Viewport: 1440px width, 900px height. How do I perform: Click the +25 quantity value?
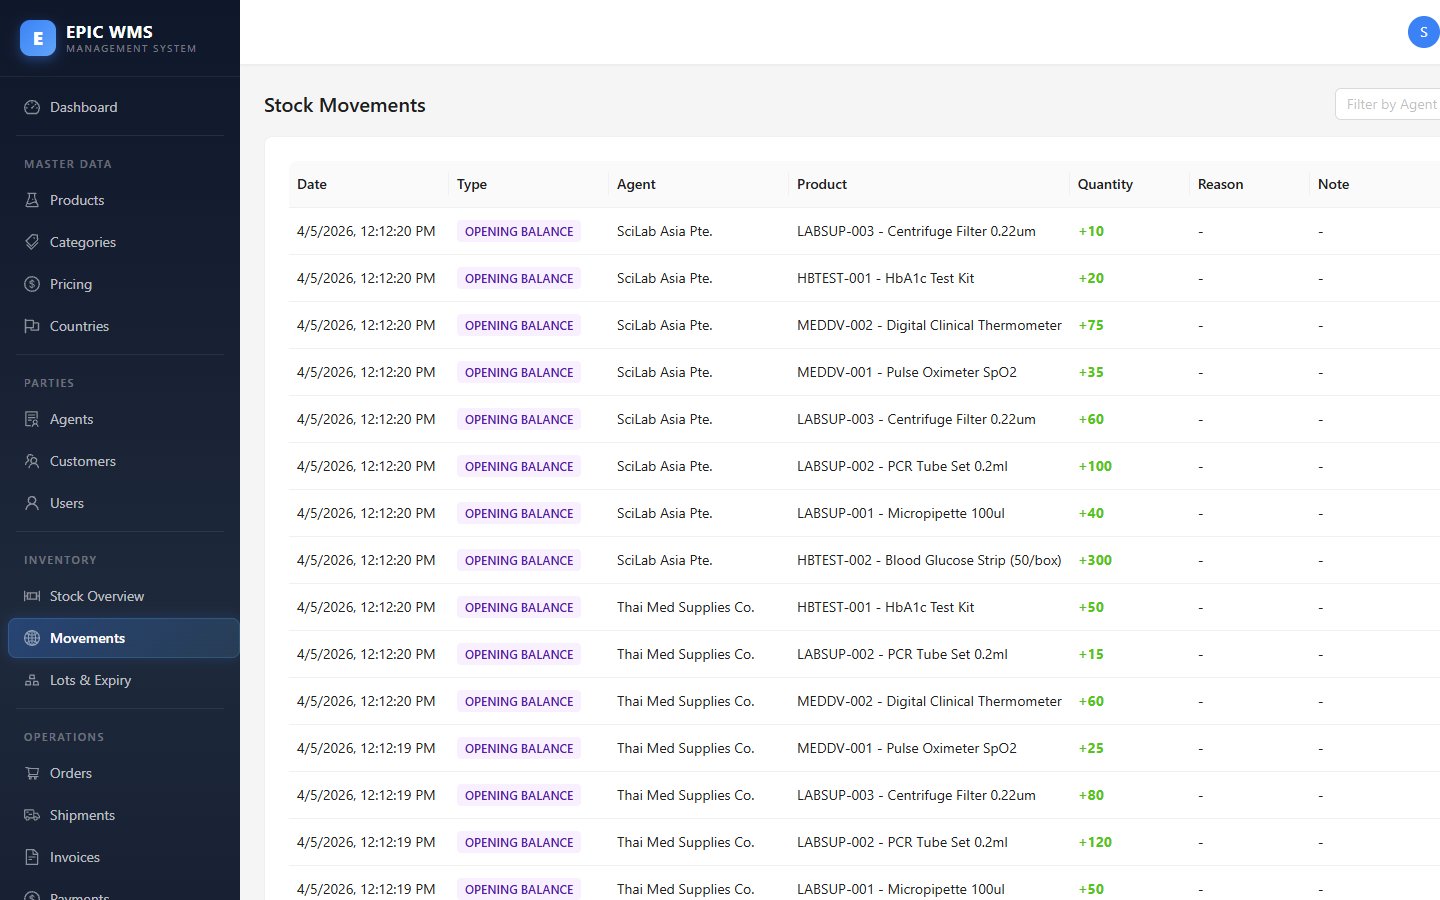[1091, 748]
